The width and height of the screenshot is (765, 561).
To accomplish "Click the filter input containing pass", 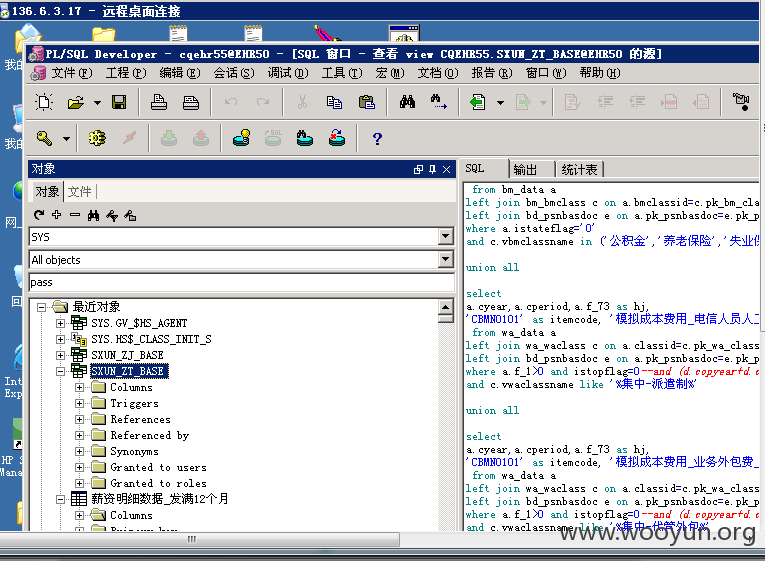I will tap(242, 282).
